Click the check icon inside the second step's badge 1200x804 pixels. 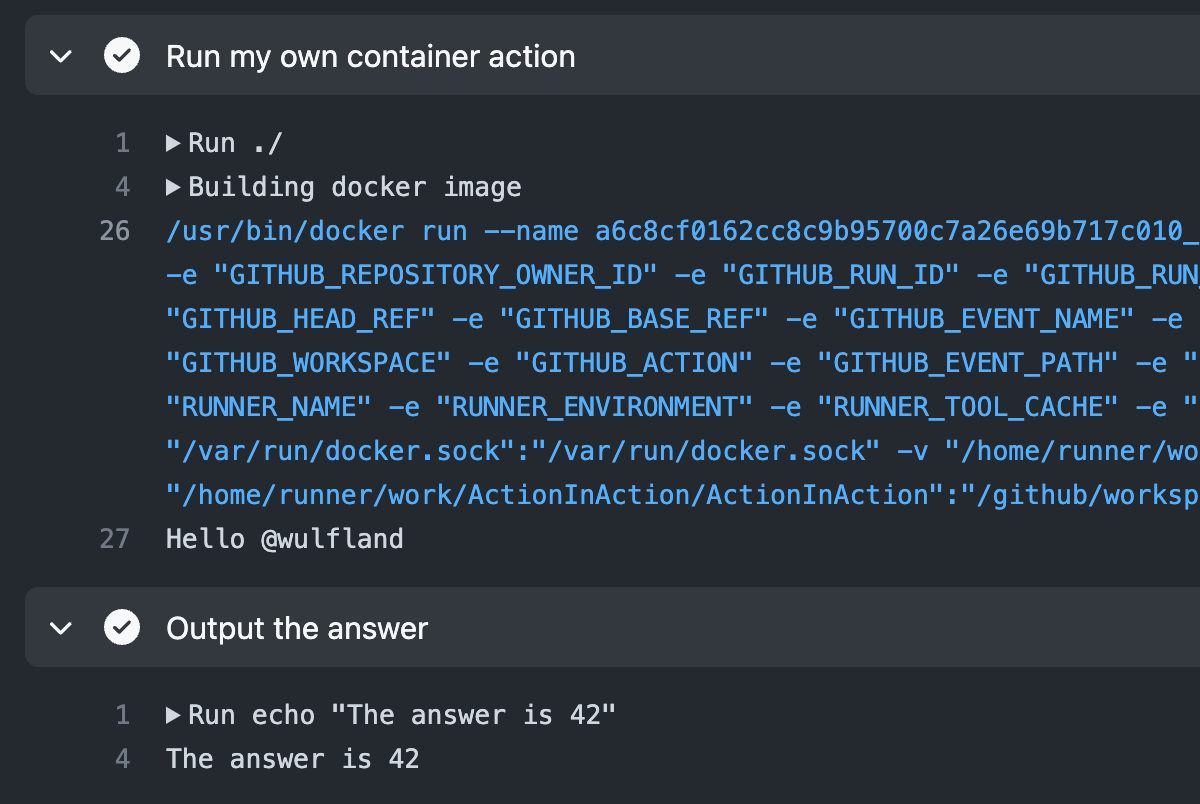click(122, 627)
